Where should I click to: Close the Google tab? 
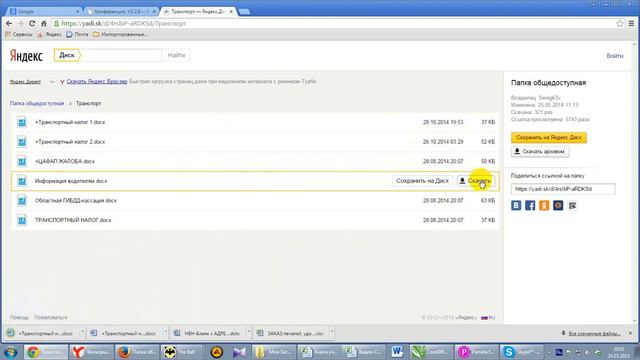(x=78, y=12)
